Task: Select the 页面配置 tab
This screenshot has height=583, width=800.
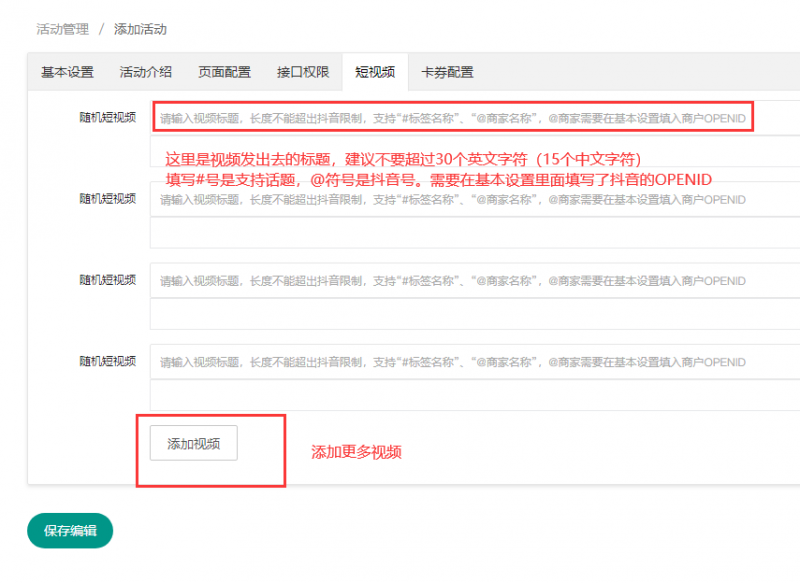Action: click(224, 72)
